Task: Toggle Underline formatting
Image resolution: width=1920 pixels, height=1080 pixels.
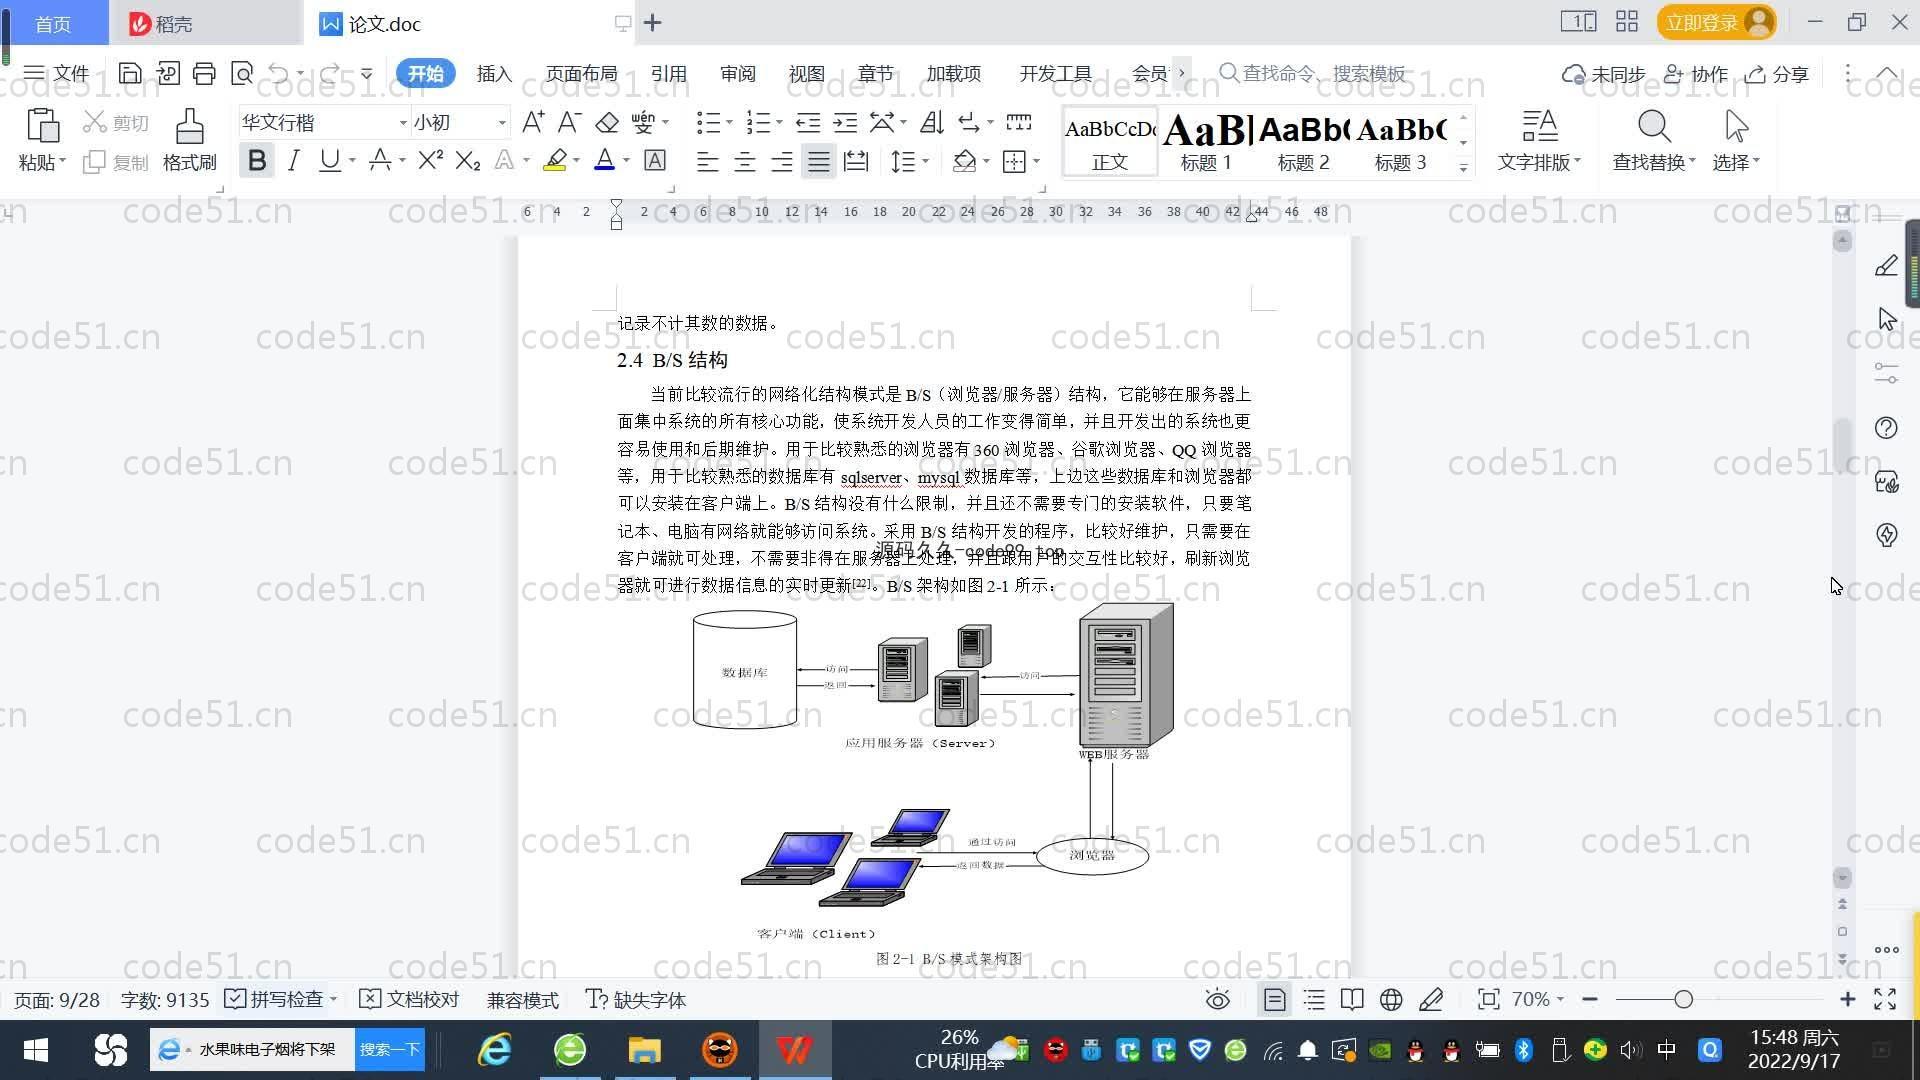Action: coord(329,160)
